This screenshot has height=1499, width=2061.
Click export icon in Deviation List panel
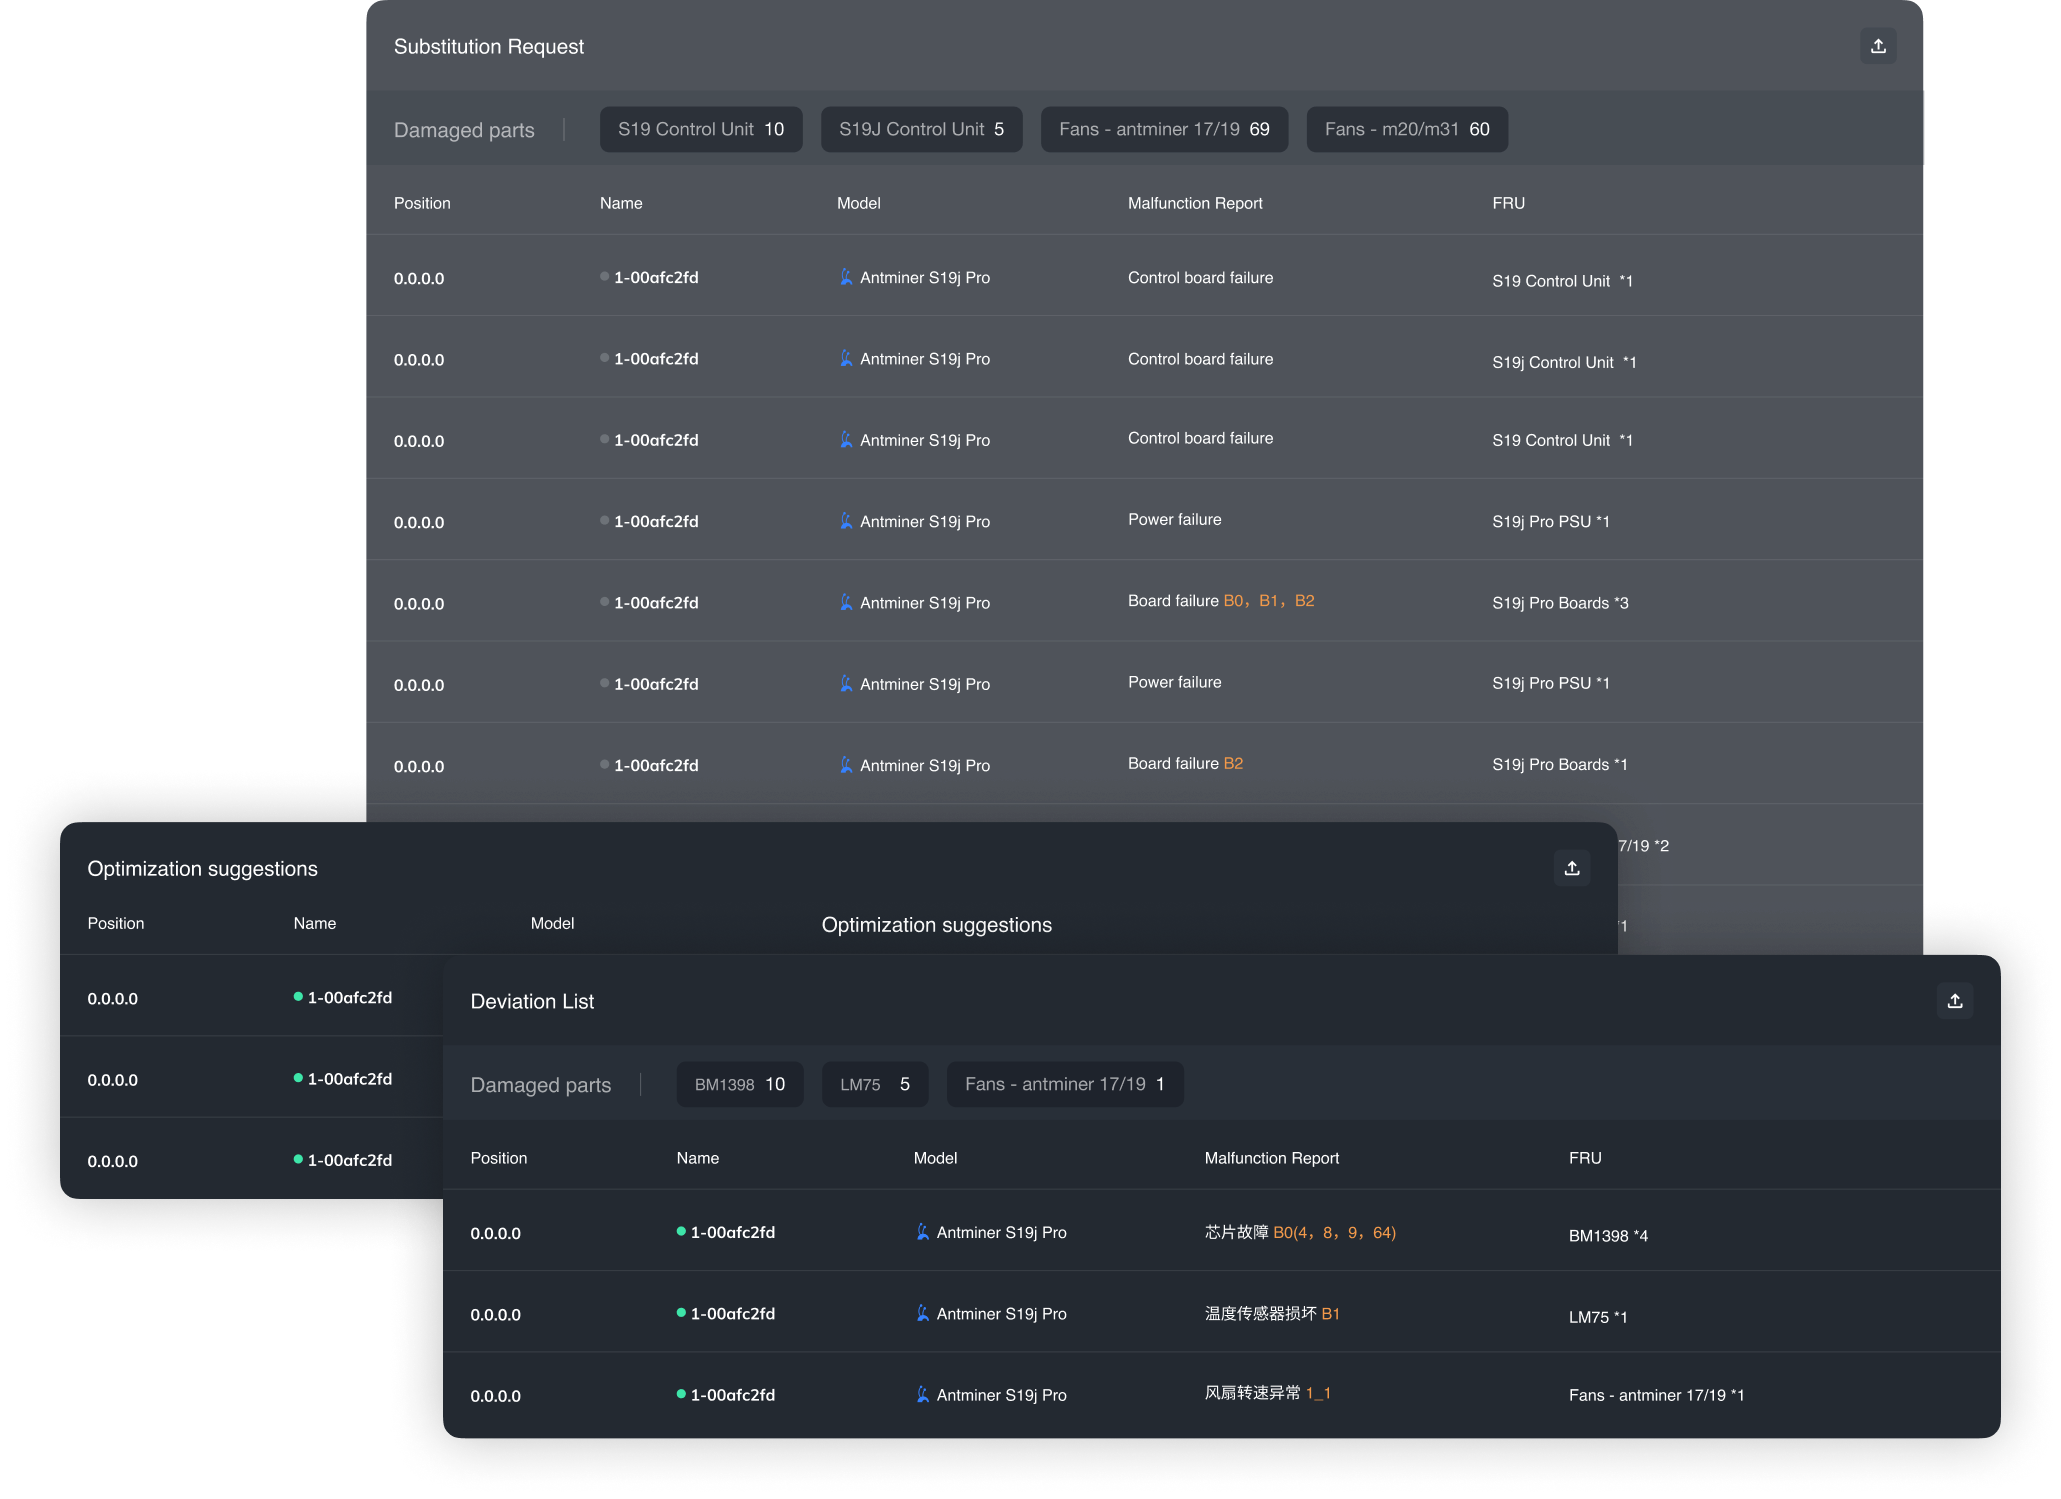1954,1001
